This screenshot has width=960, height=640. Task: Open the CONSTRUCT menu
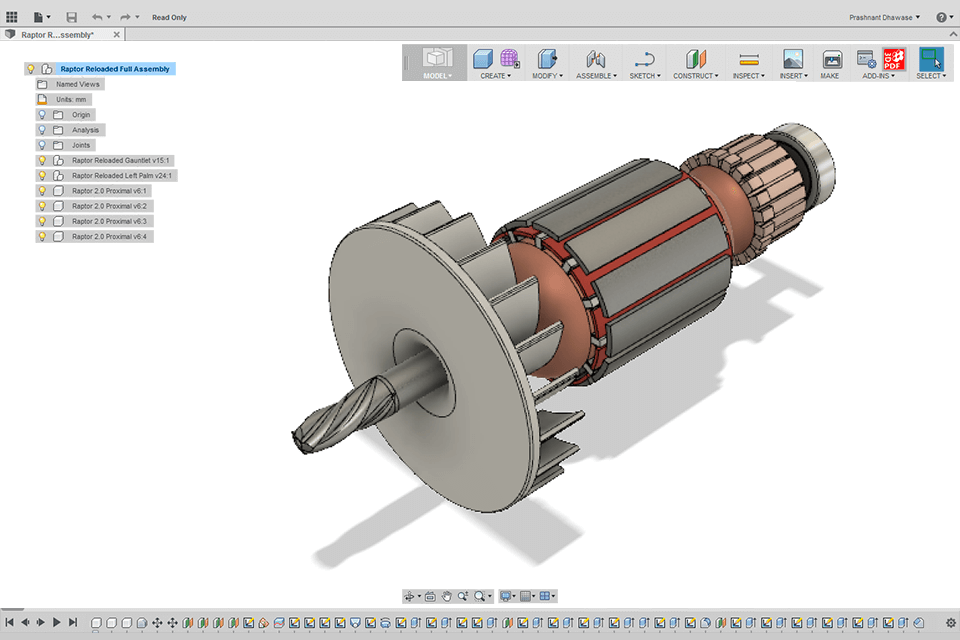pyautogui.click(x=695, y=75)
